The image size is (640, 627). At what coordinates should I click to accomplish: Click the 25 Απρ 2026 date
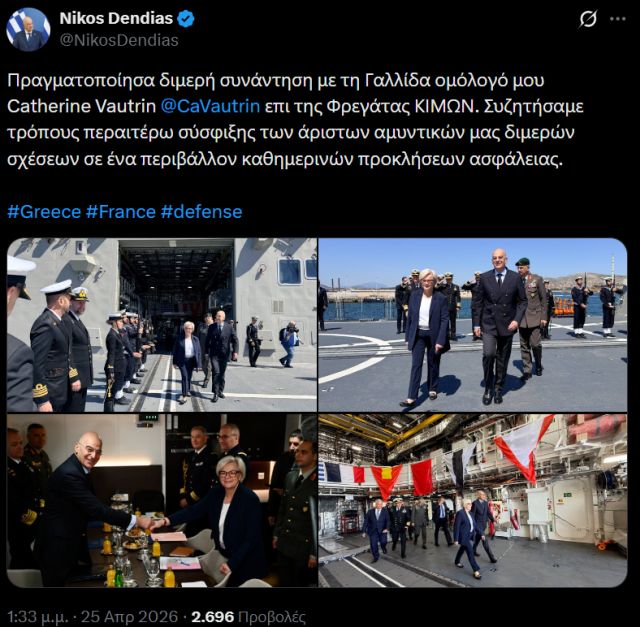tap(129, 616)
